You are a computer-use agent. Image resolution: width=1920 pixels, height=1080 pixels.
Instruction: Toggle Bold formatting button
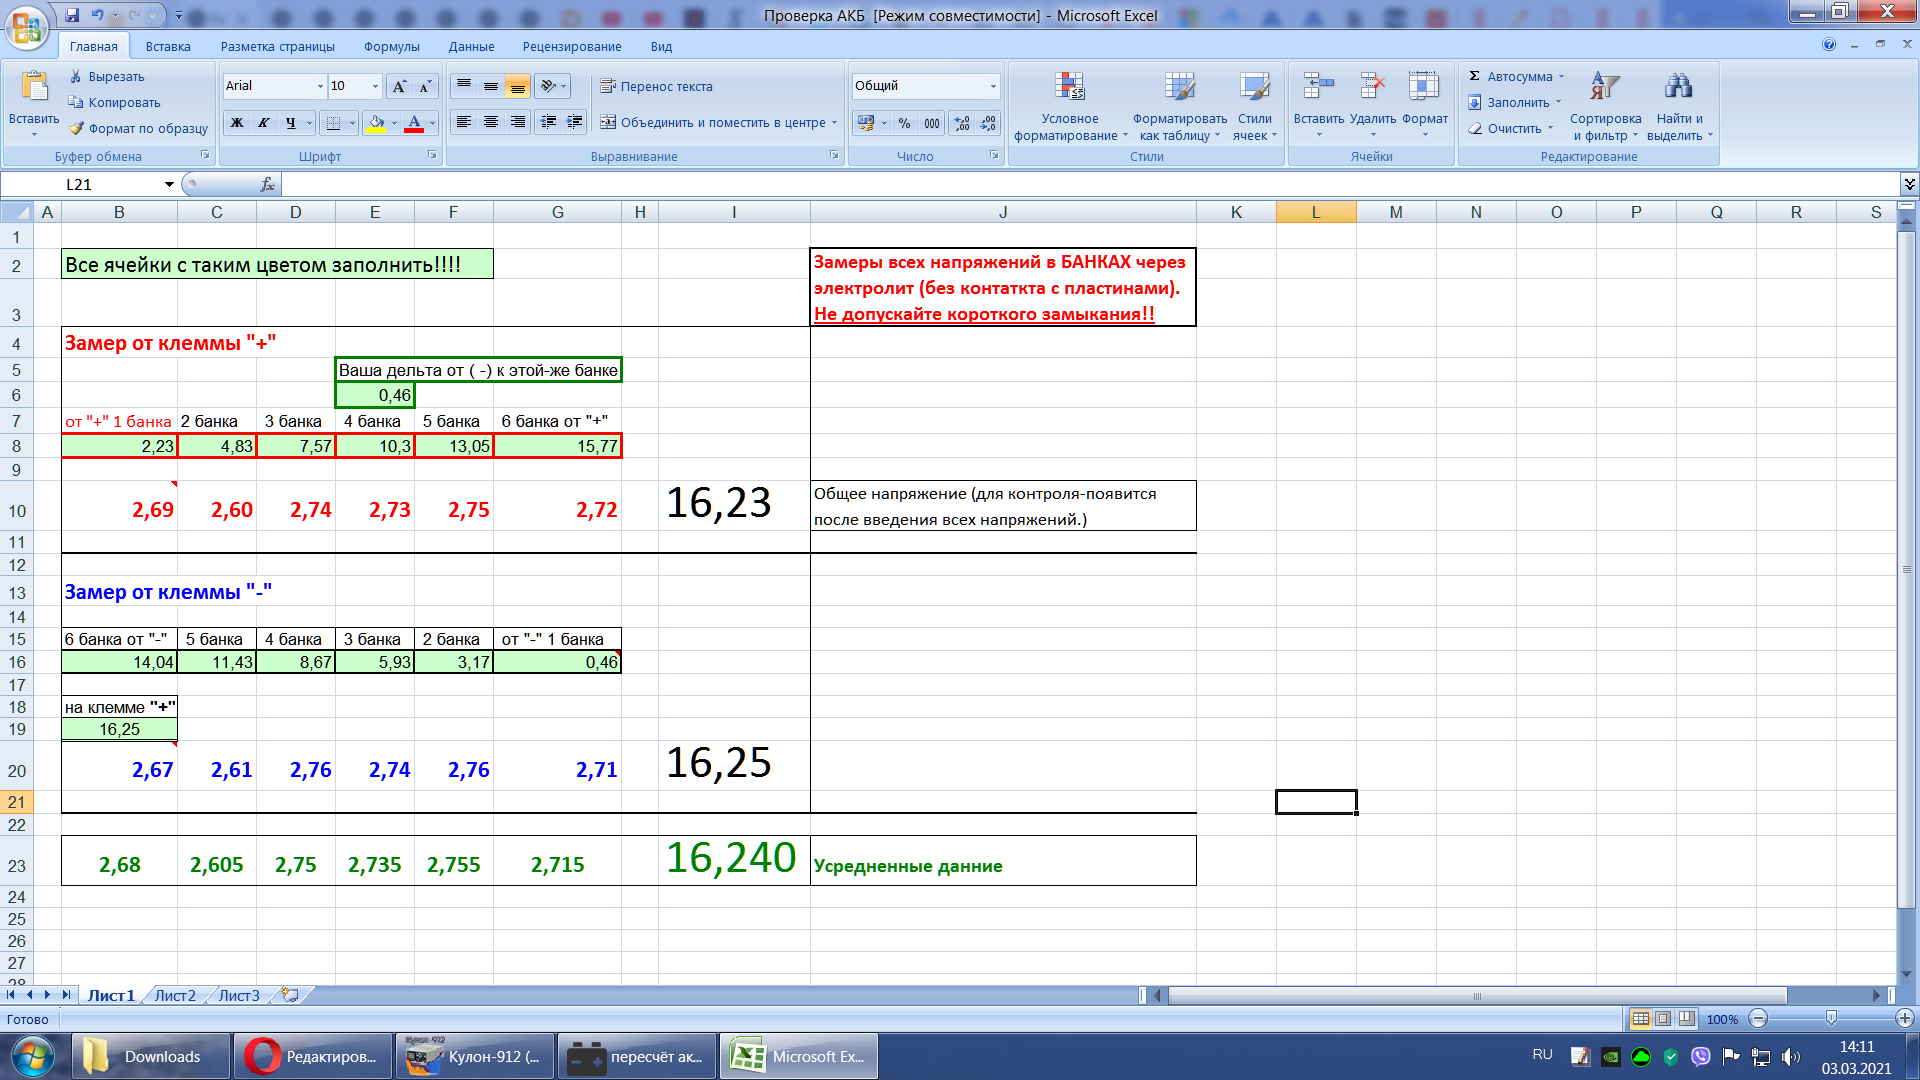(237, 123)
